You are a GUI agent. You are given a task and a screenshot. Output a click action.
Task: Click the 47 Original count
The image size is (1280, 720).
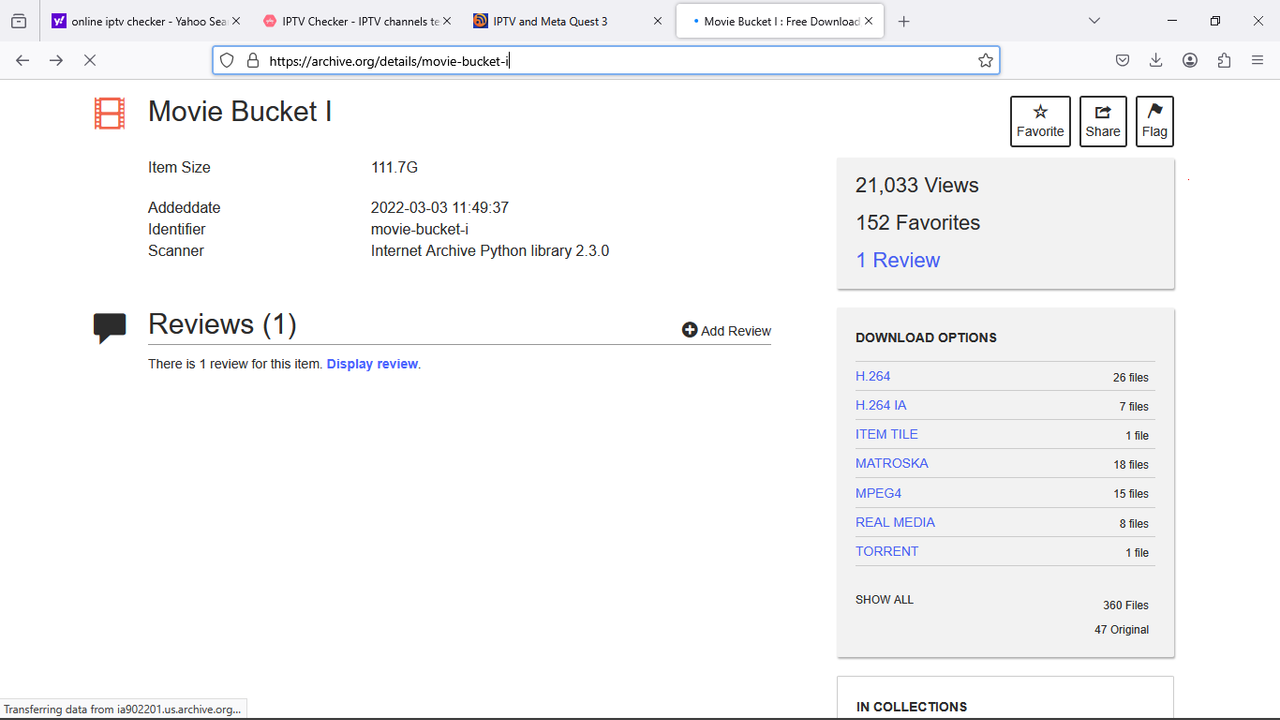coord(1122,630)
